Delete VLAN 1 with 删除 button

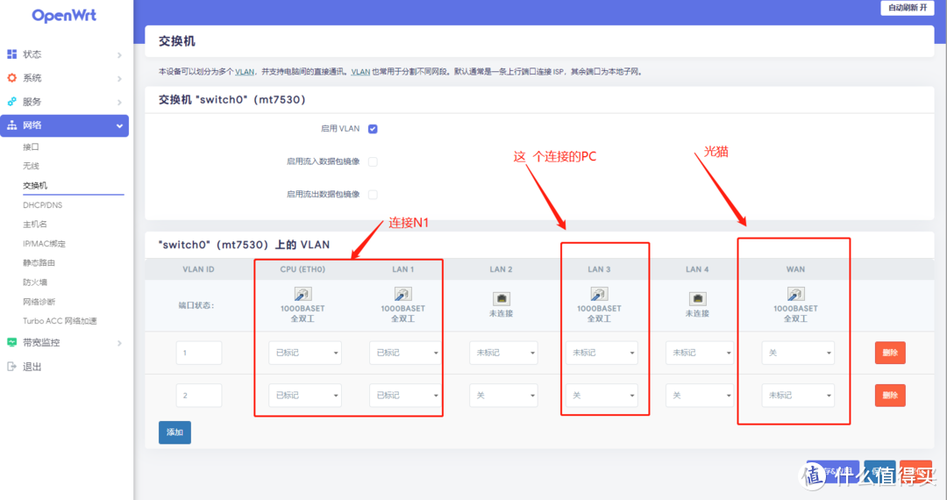click(890, 353)
